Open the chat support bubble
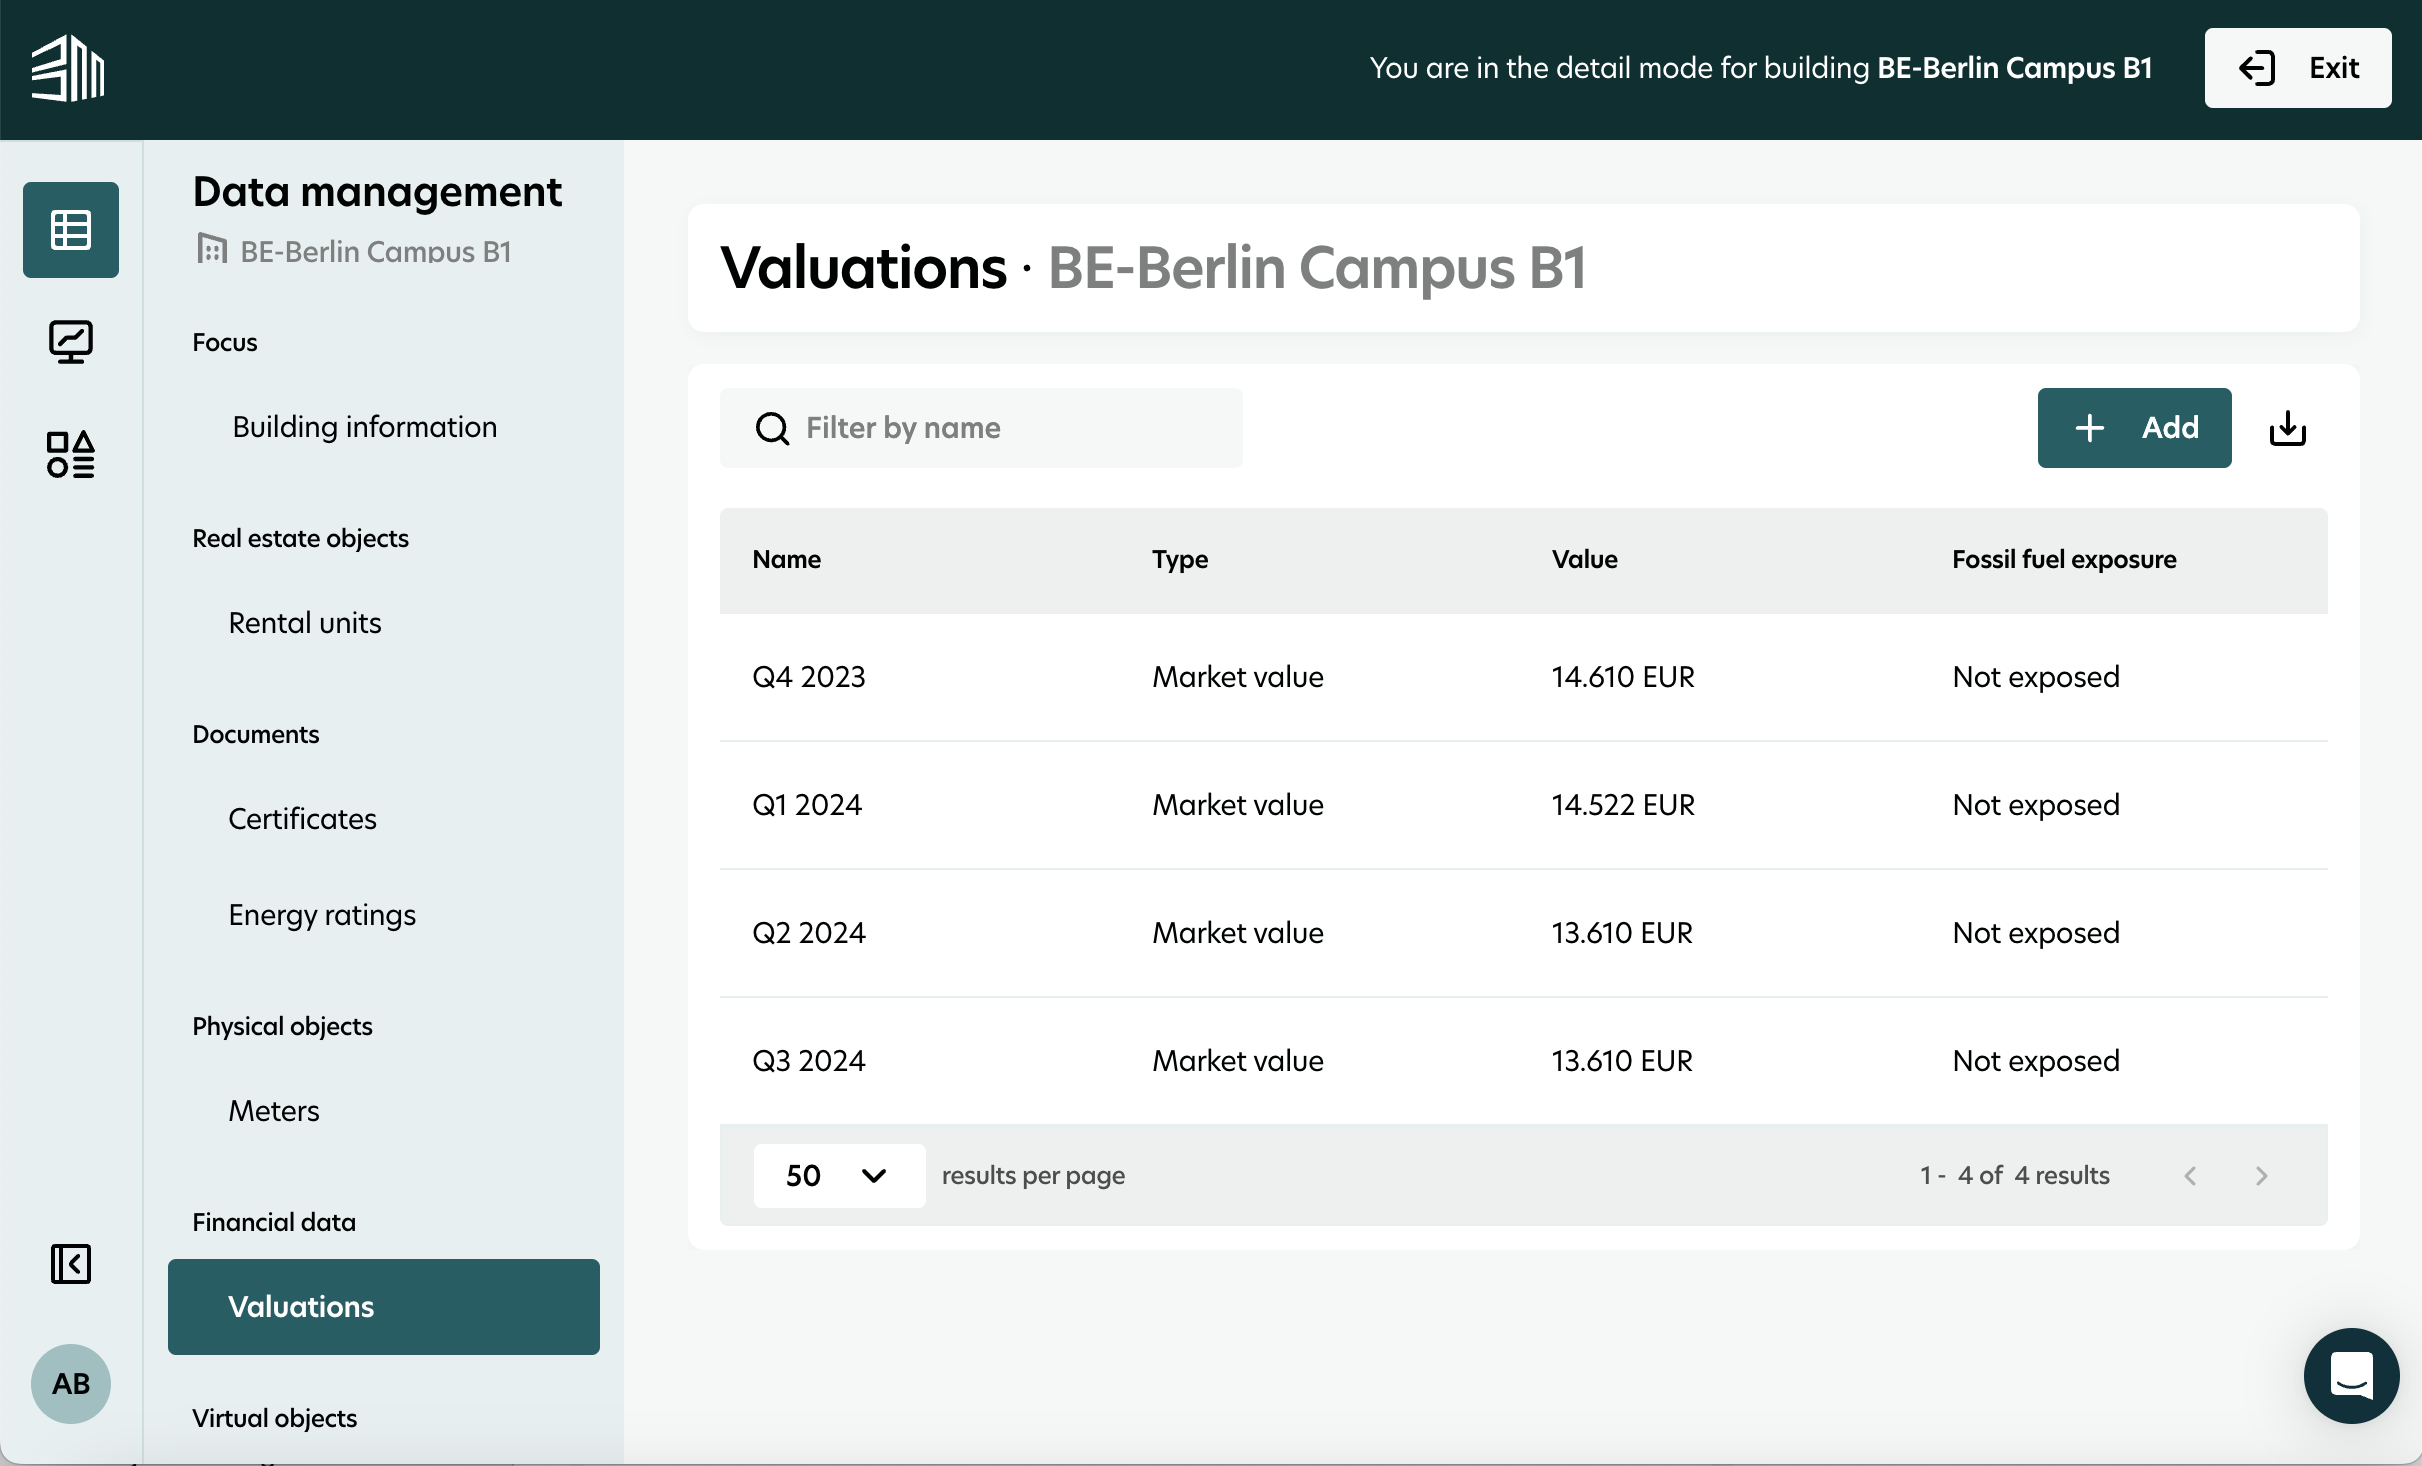 (2352, 1376)
